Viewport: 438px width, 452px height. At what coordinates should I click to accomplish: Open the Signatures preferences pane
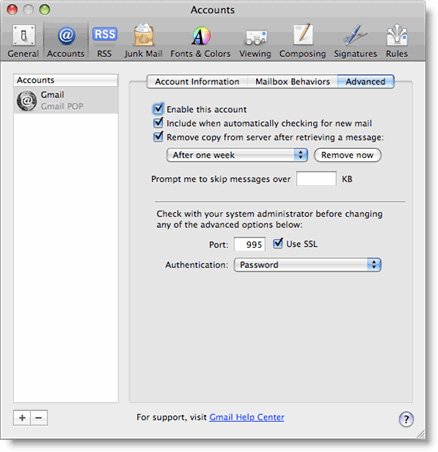[355, 41]
